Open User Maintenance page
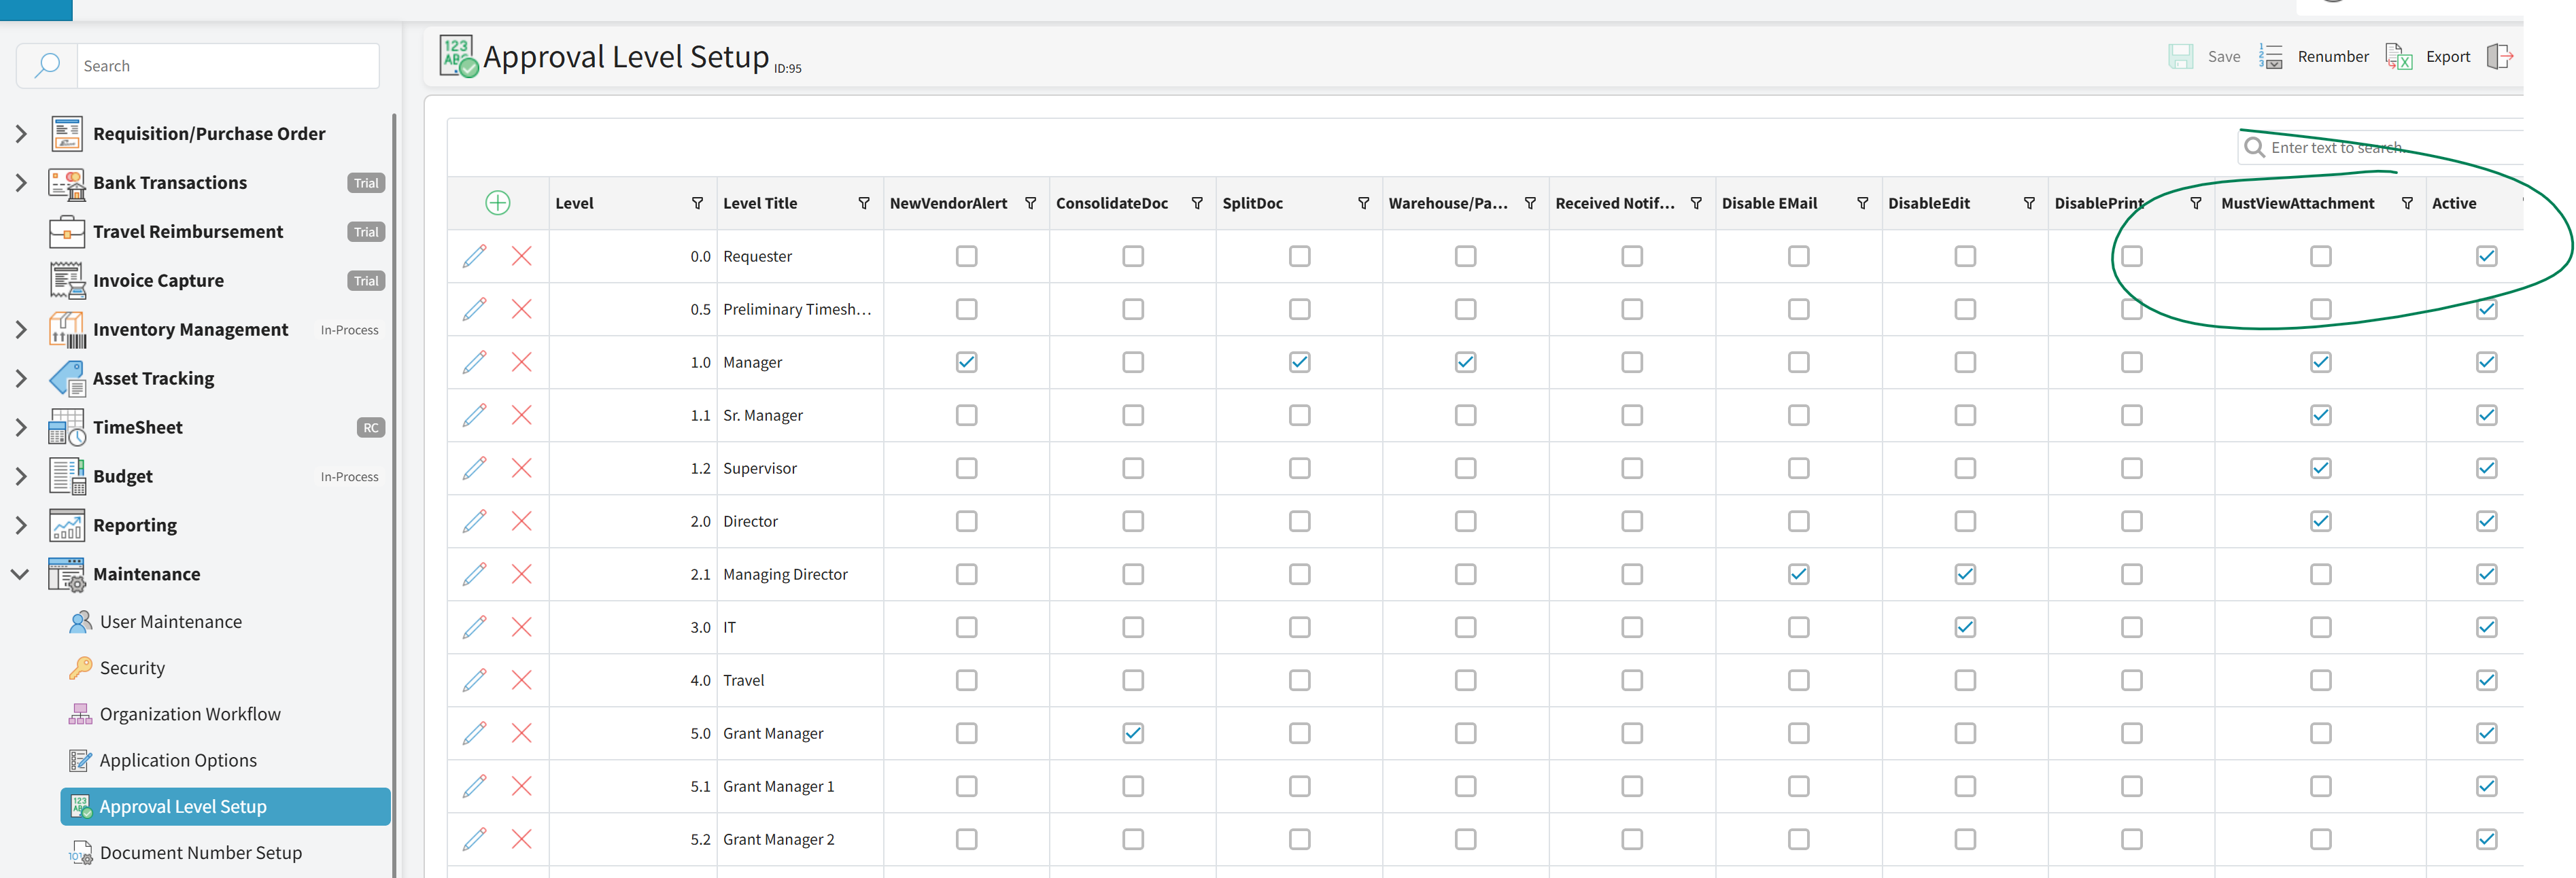2576x878 pixels. [170, 622]
